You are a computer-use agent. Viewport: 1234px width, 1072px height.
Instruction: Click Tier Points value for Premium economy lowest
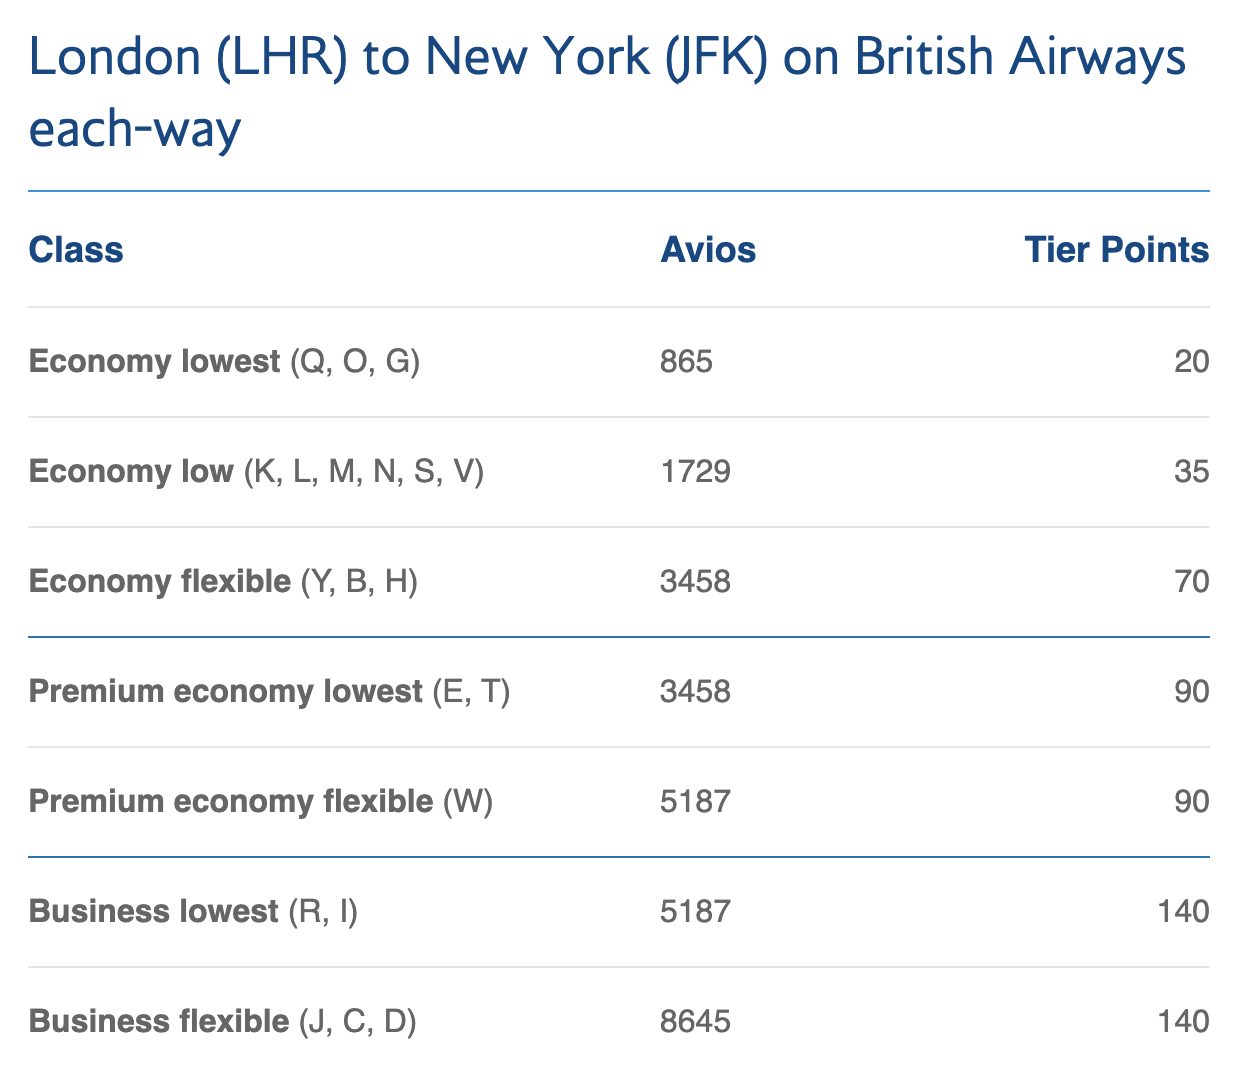[1191, 691]
